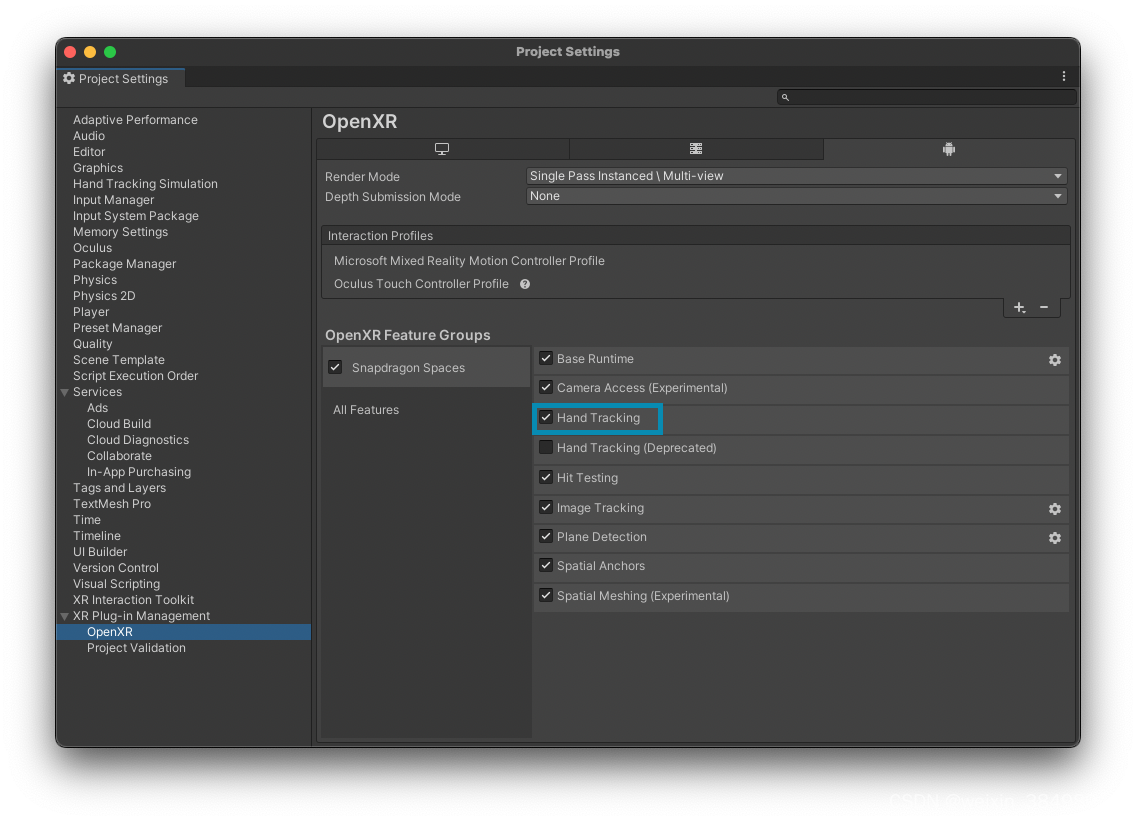Select Microsoft Mixed Reality Motion Controller Profile
The width and height of the screenshot is (1136, 821).
click(x=469, y=261)
